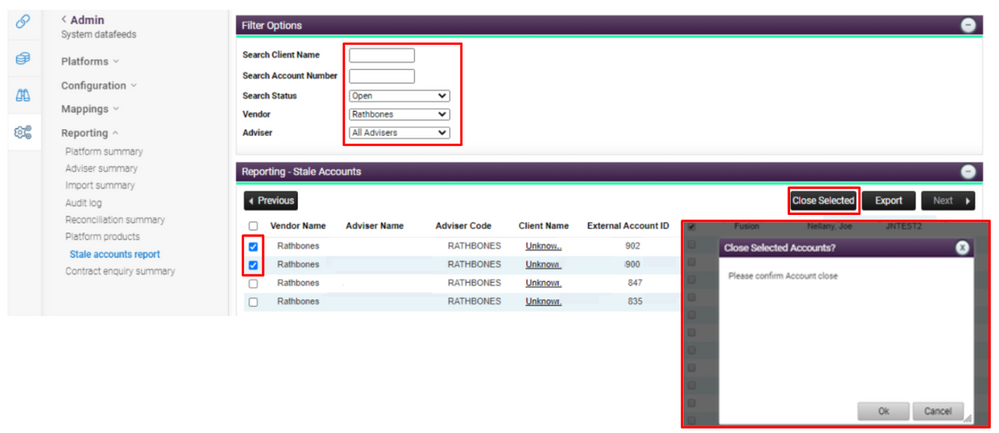
Task: Go back using Admin back arrow
Action: point(64,20)
